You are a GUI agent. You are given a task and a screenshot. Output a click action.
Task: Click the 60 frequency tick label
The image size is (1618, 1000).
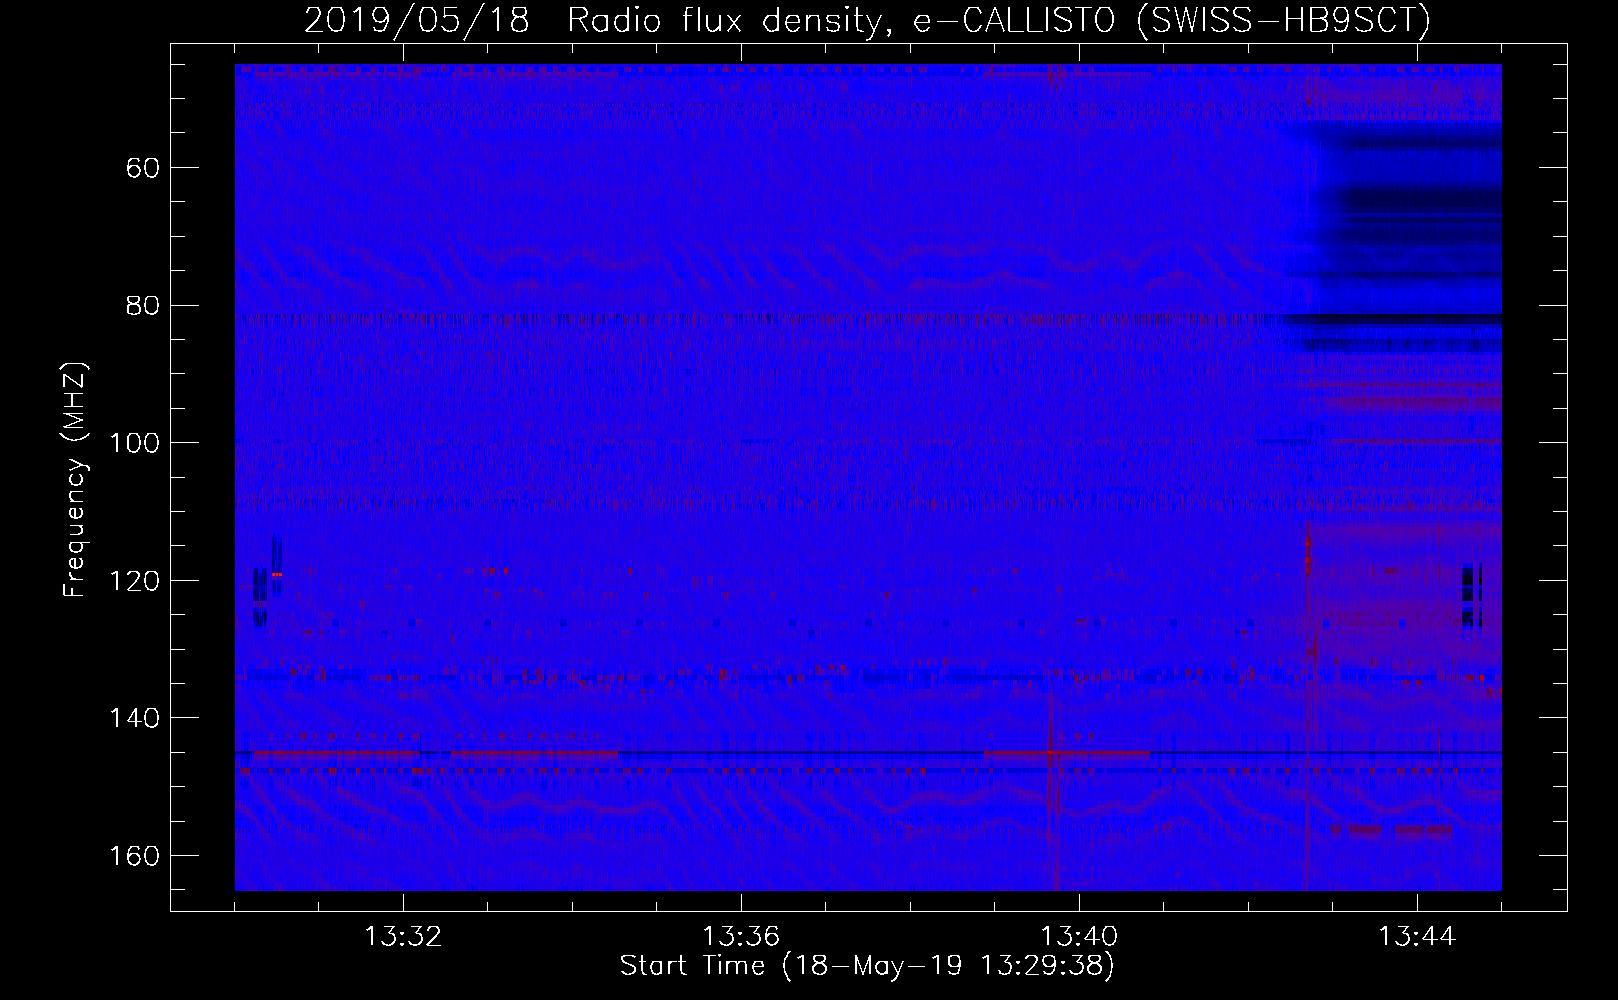[143, 168]
